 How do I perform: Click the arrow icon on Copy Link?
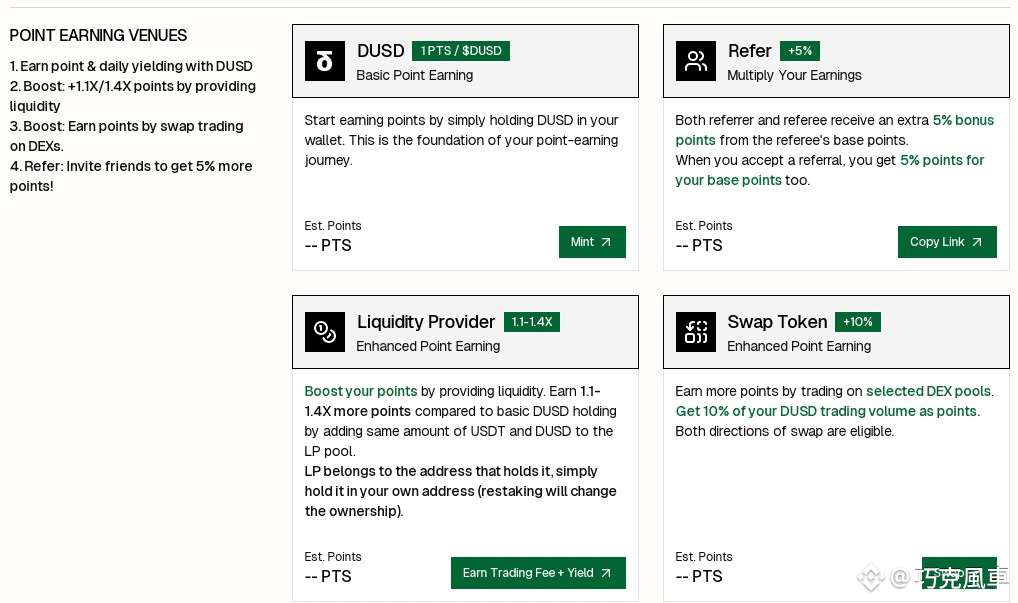pos(977,242)
